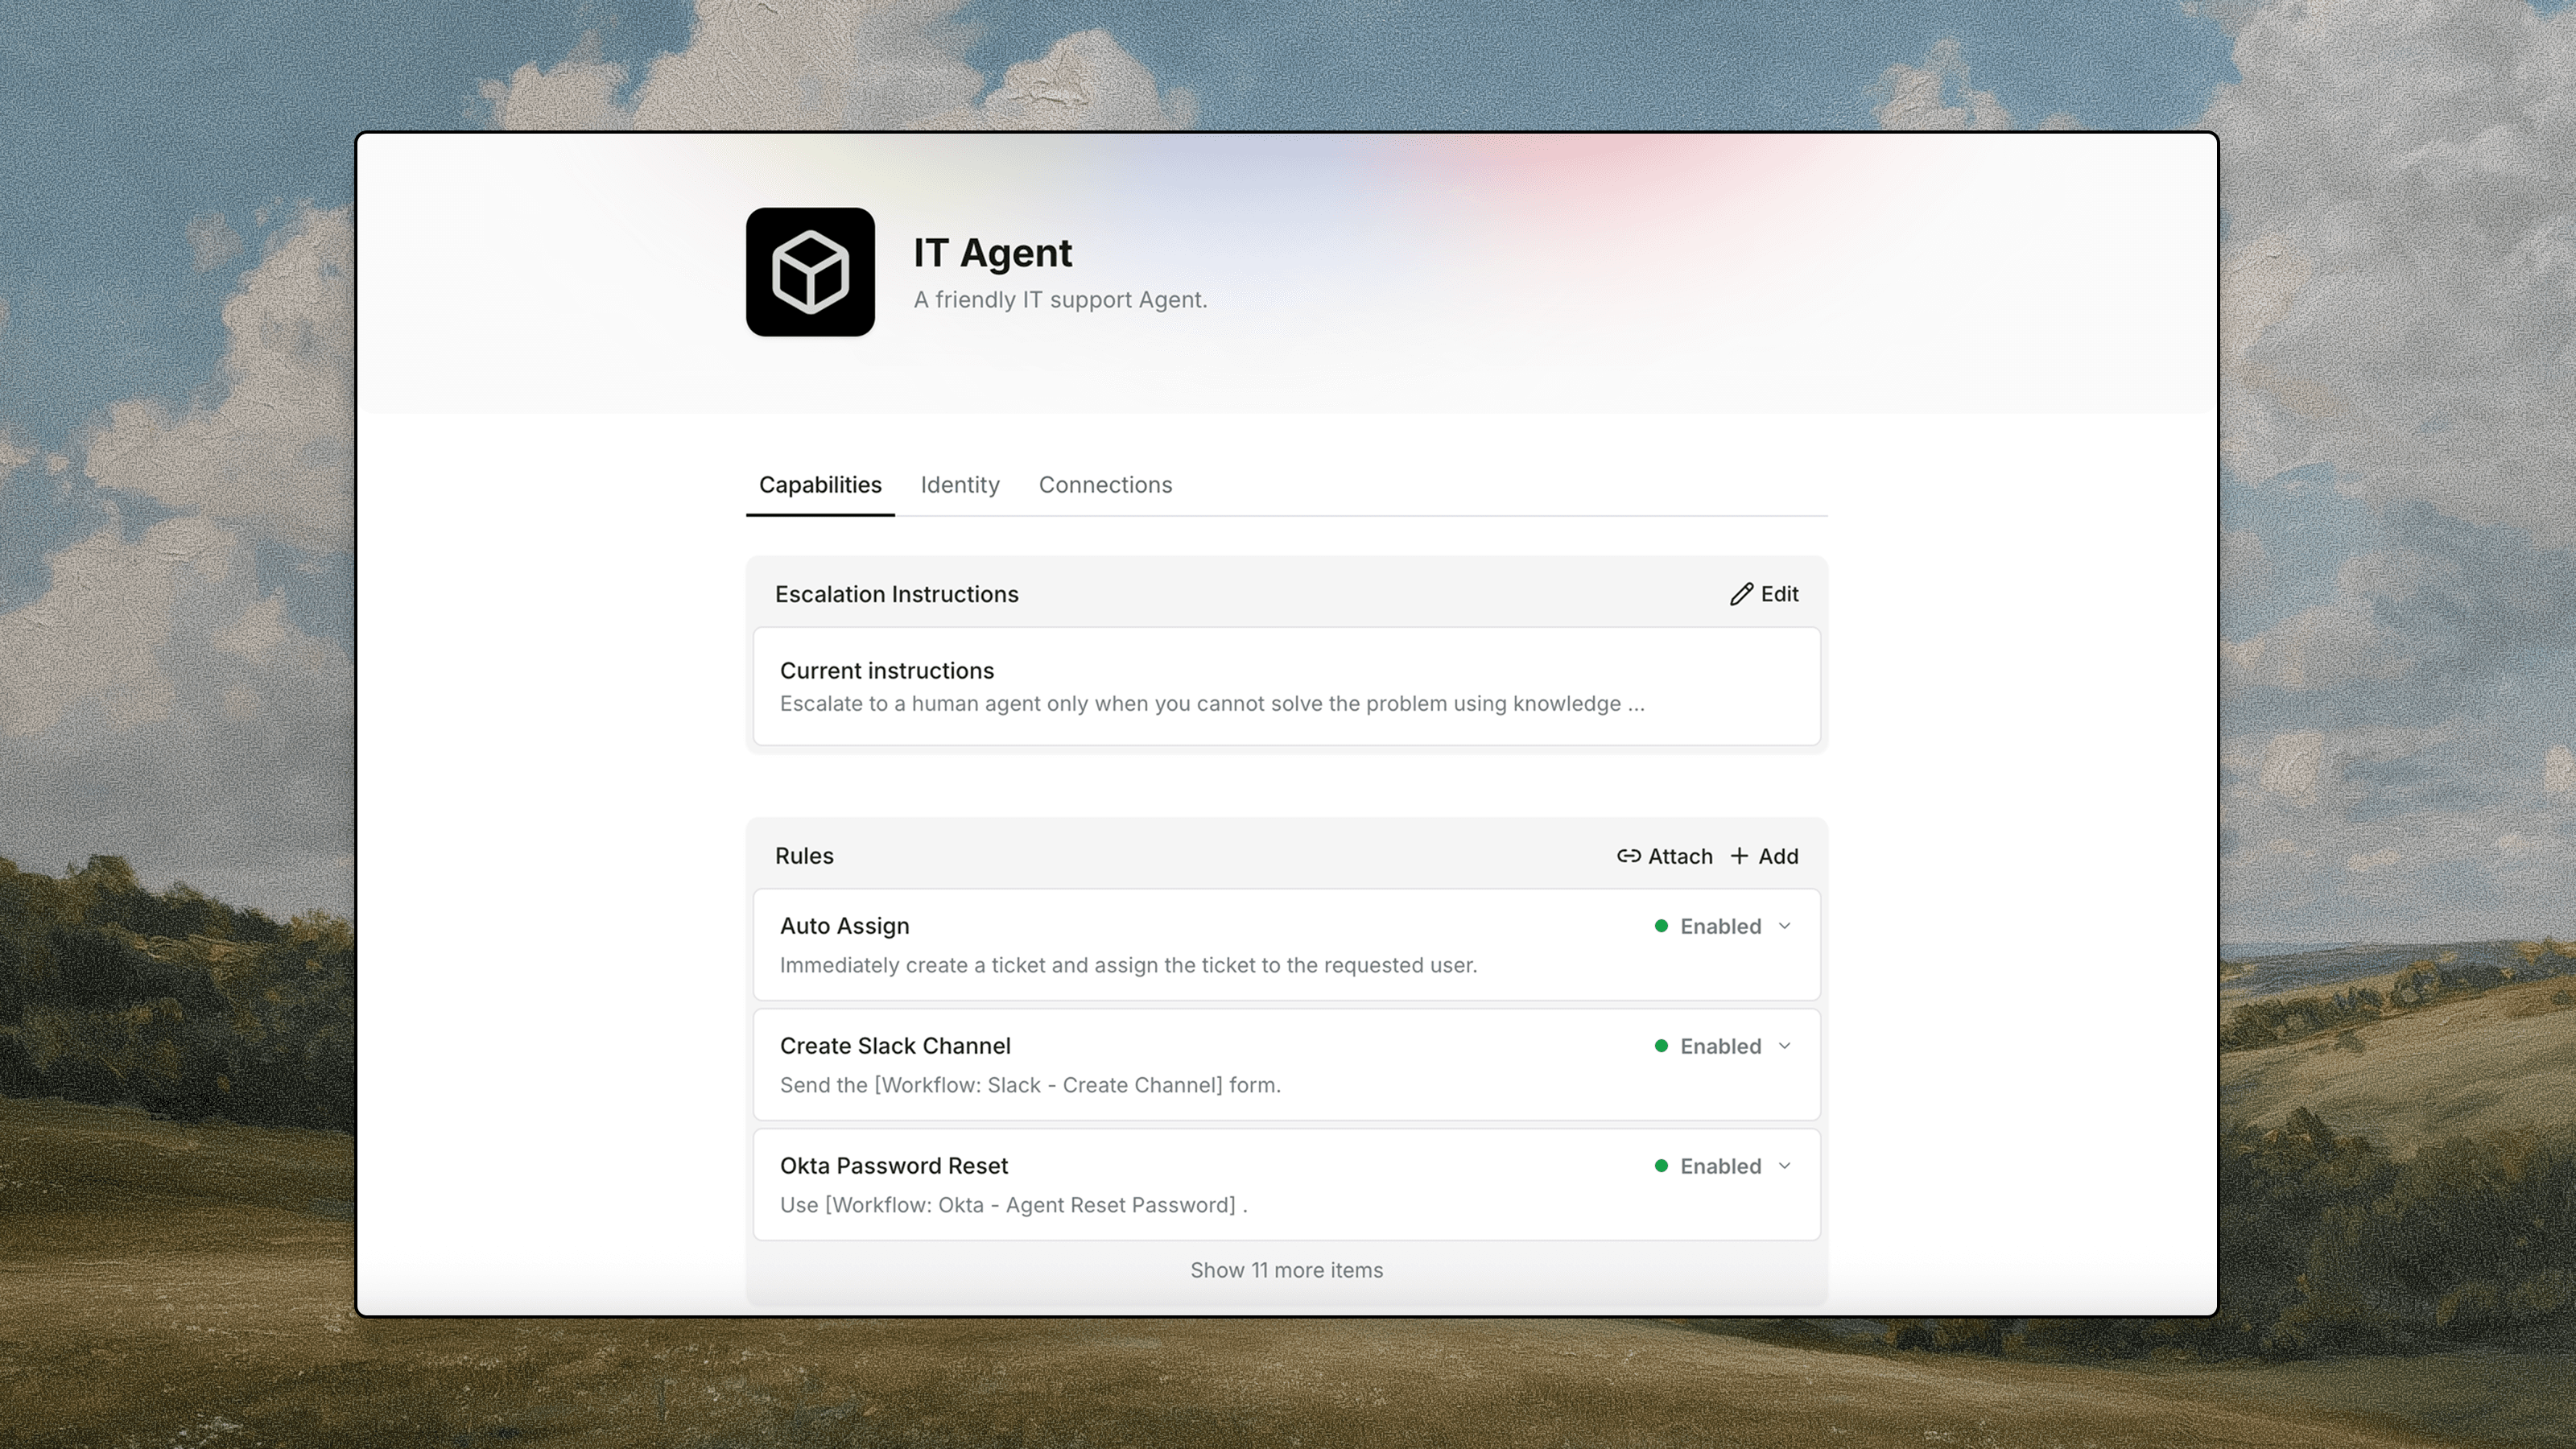Screen dimensions: 2576x1449
Task: Click the pencil Edit icon for Escalation Instructions
Action: 1741,594
